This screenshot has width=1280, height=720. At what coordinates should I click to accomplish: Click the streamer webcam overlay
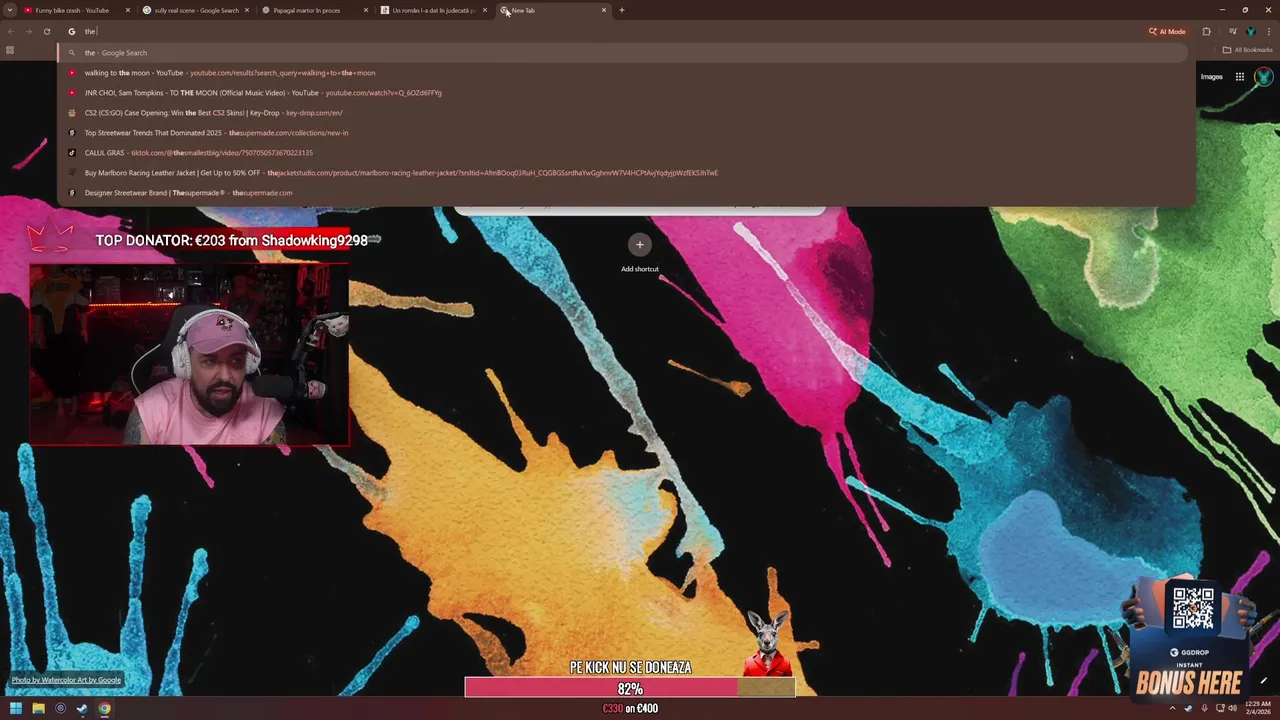point(189,355)
